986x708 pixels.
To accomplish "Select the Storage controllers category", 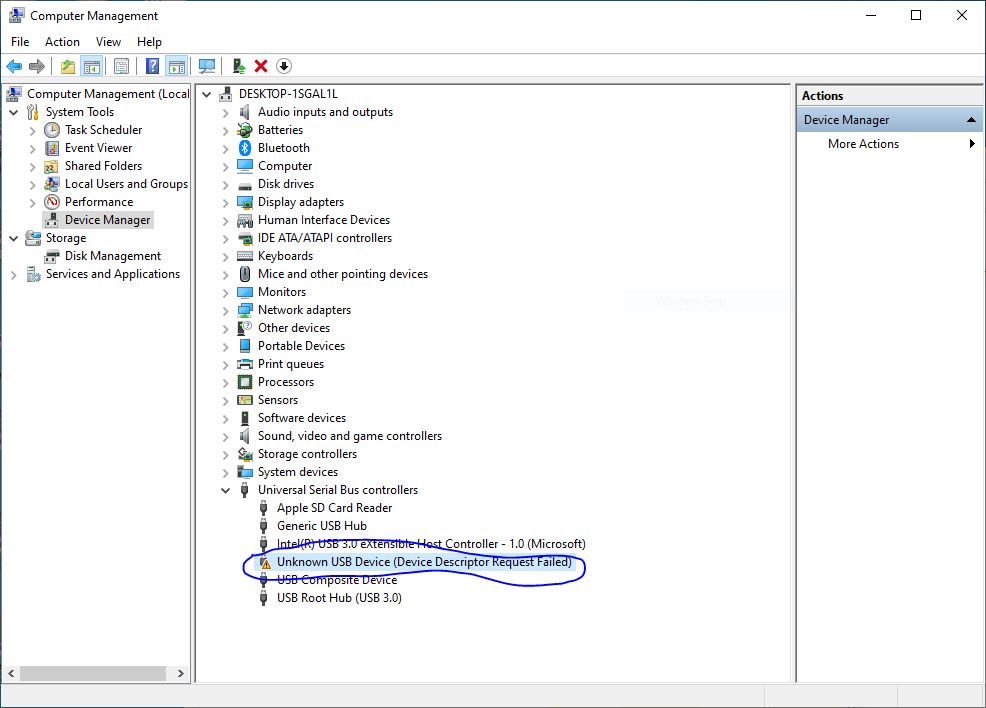I will 307,454.
